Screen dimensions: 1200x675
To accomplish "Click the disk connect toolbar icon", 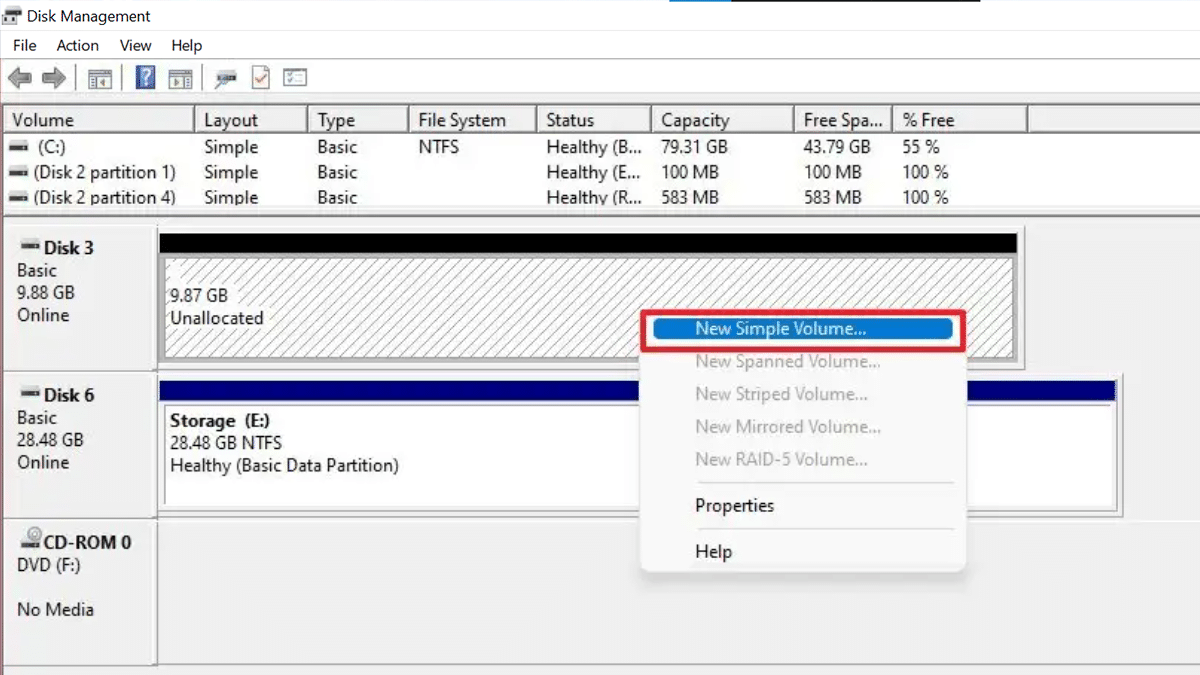I will (x=226, y=78).
